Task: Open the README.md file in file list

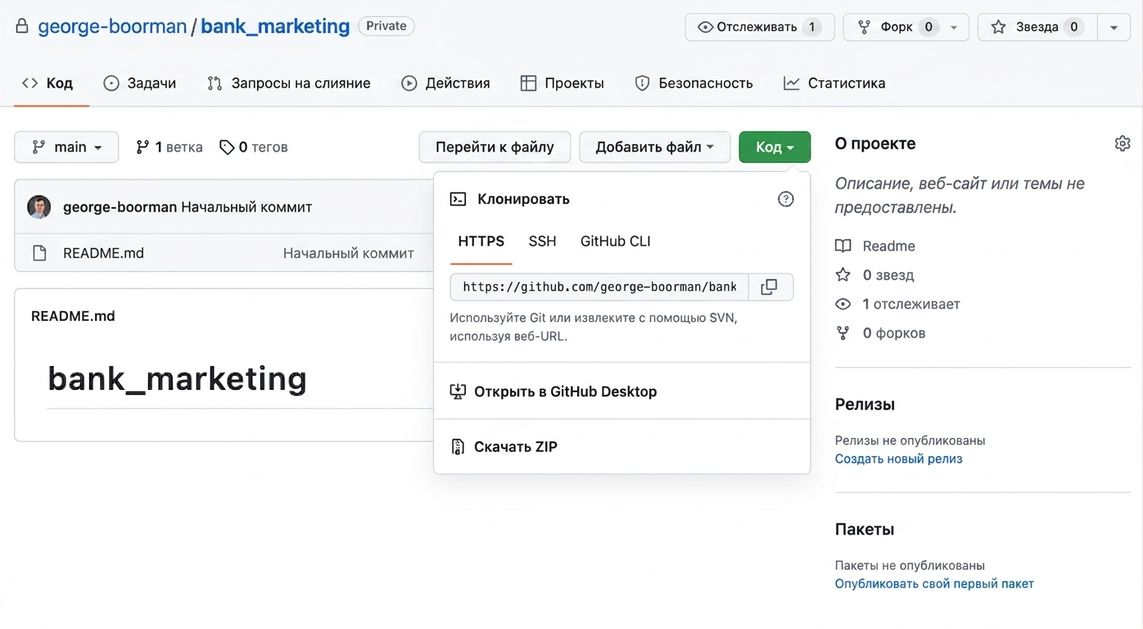Action: [104, 253]
